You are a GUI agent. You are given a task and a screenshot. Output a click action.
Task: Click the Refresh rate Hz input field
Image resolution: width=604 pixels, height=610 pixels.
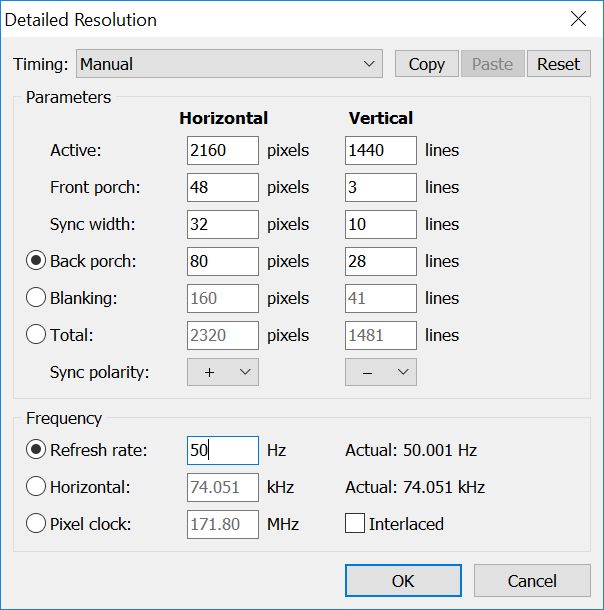222,450
